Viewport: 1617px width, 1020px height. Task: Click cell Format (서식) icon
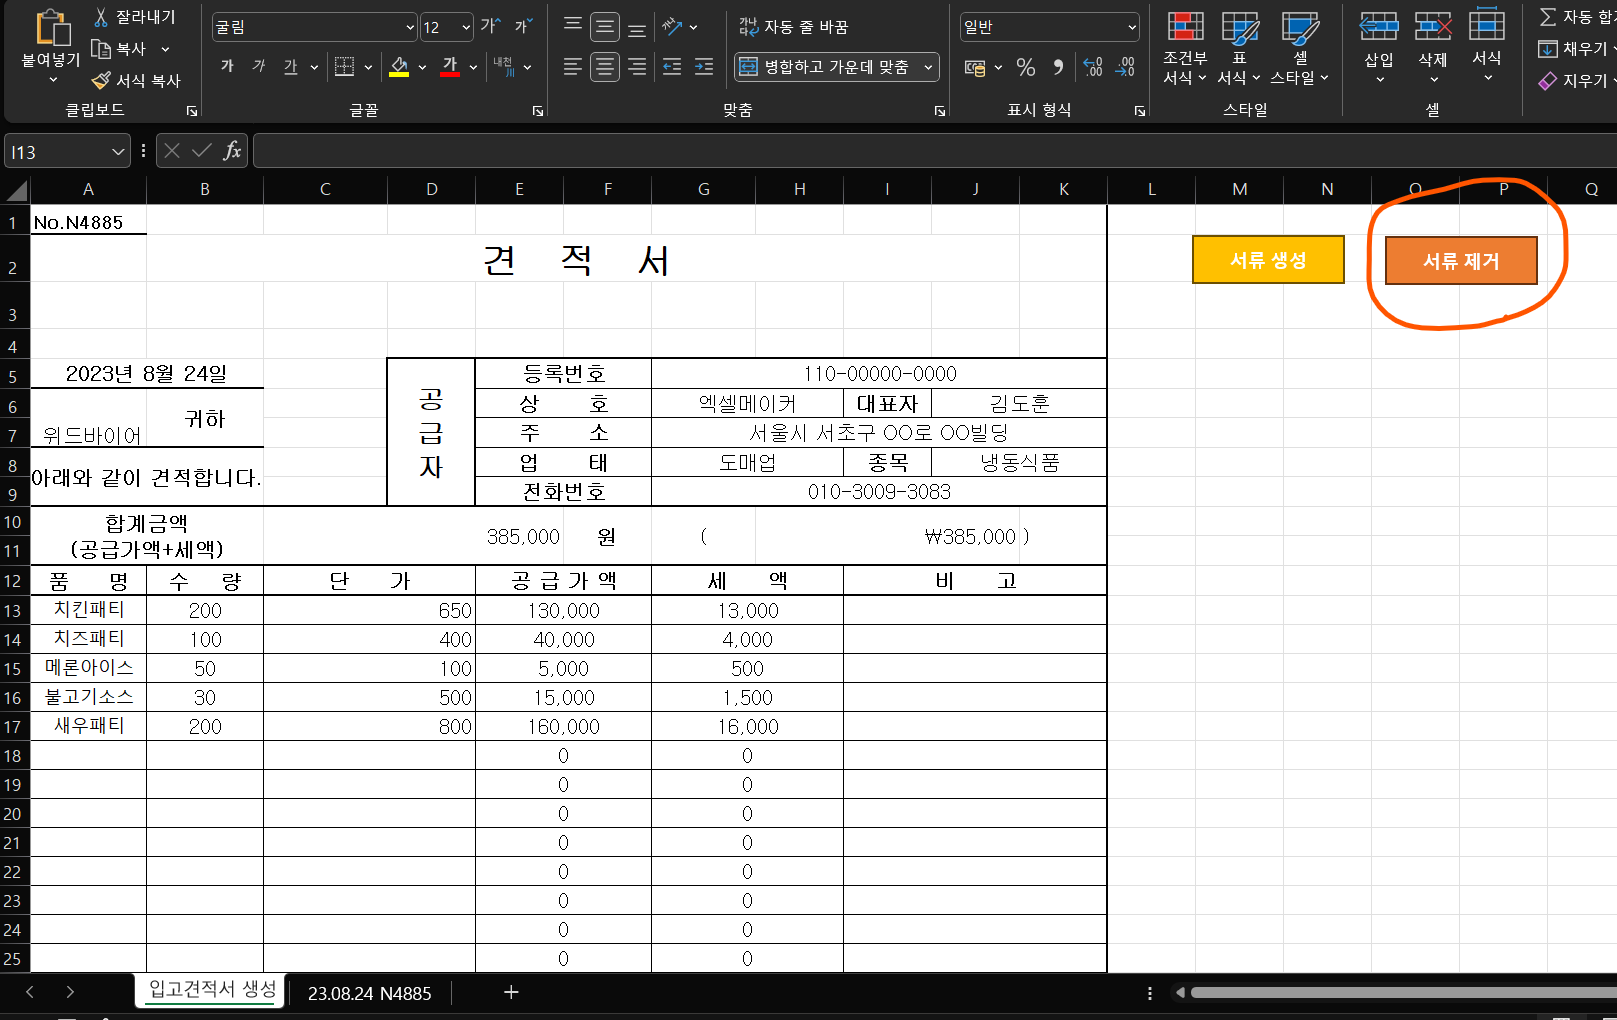(1487, 26)
